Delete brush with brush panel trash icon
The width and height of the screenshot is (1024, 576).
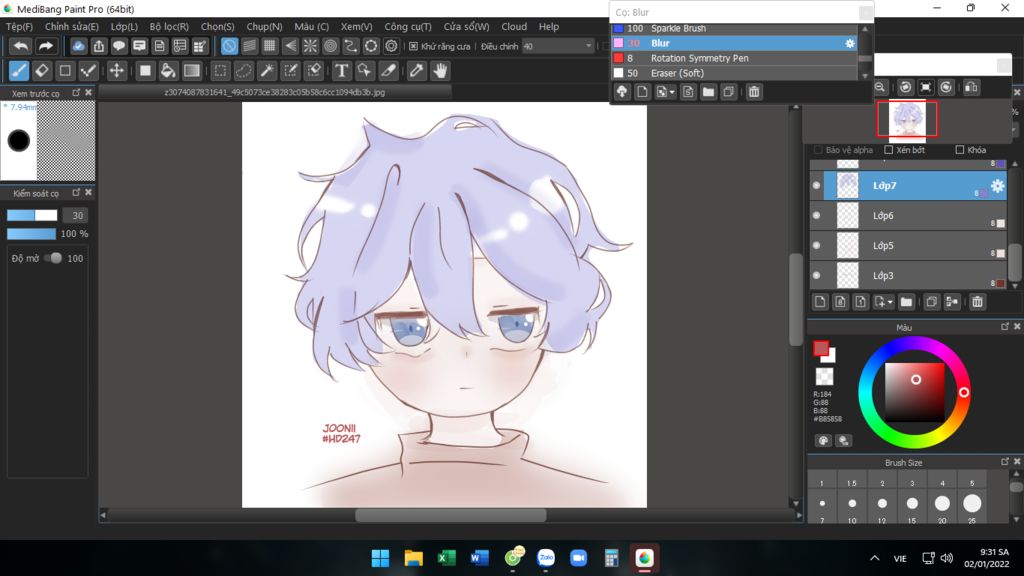[754, 92]
